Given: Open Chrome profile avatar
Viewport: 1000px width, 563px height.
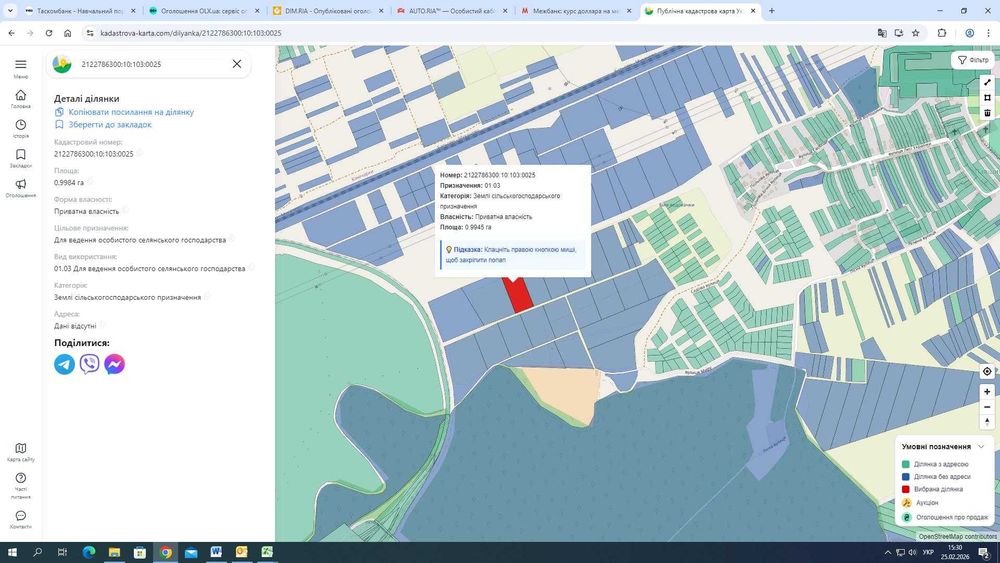Looking at the screenshot, I should click(969, 33).
